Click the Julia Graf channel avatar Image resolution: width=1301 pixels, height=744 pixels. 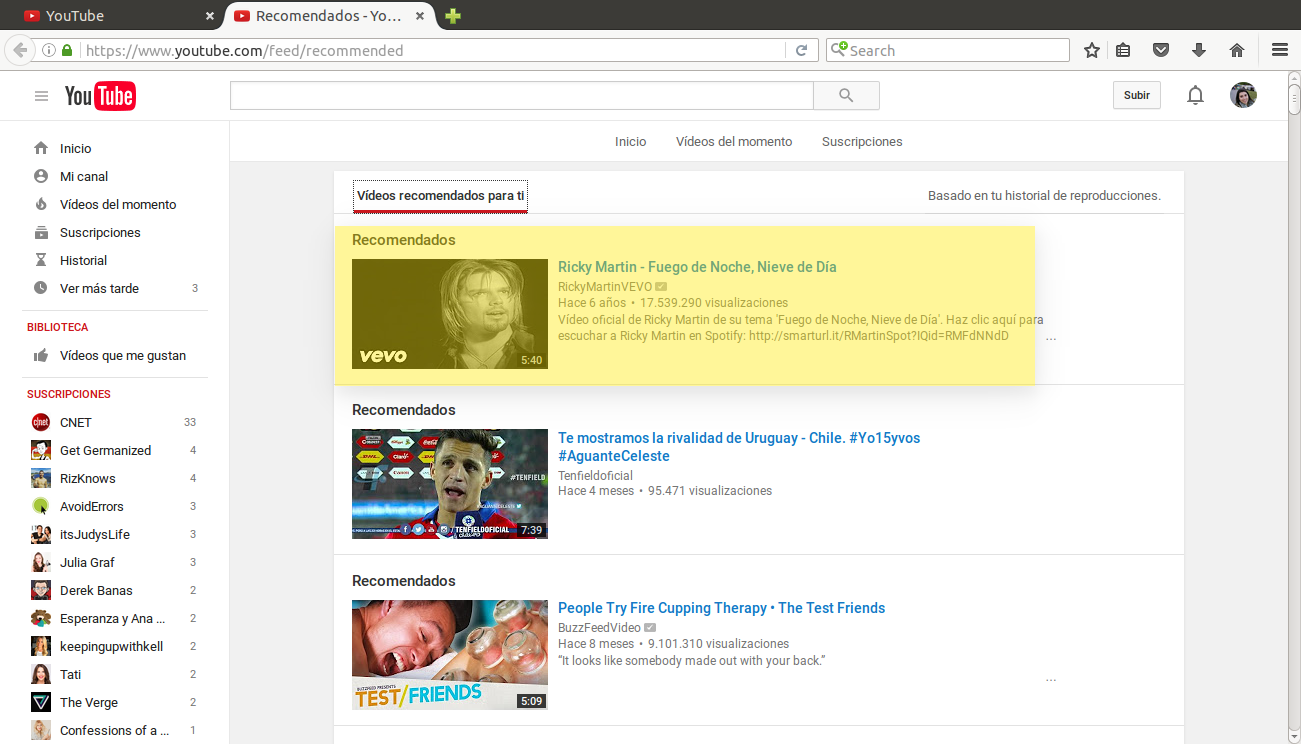[x=41, y=562]
